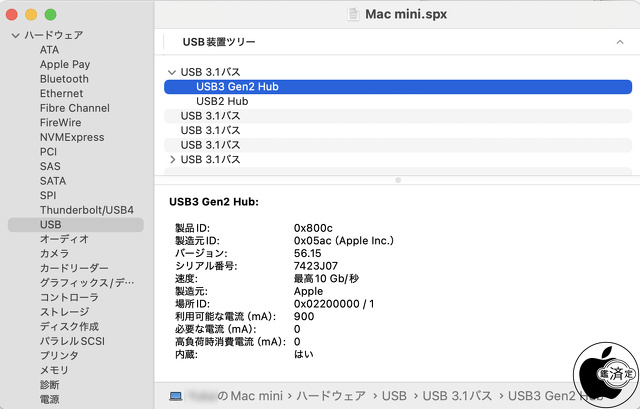Click the computer icon in path bar
The width and height of the screenshot is (640, 409).
176,396
